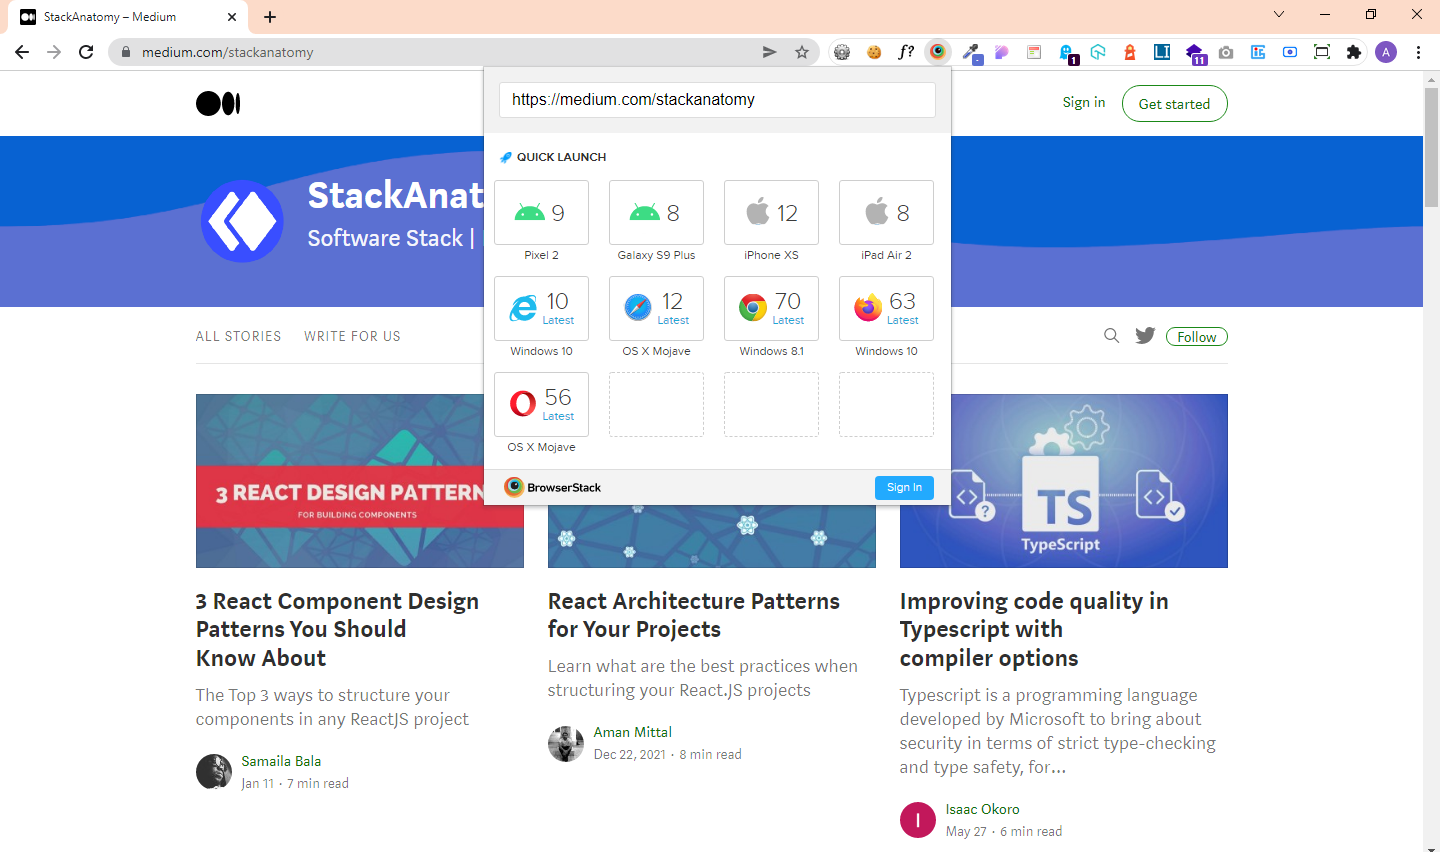Click Aman Mittal's avatar picture
Image resolution: width=1440 pixels, height=852 pixels.
click(x=566, y=744)
